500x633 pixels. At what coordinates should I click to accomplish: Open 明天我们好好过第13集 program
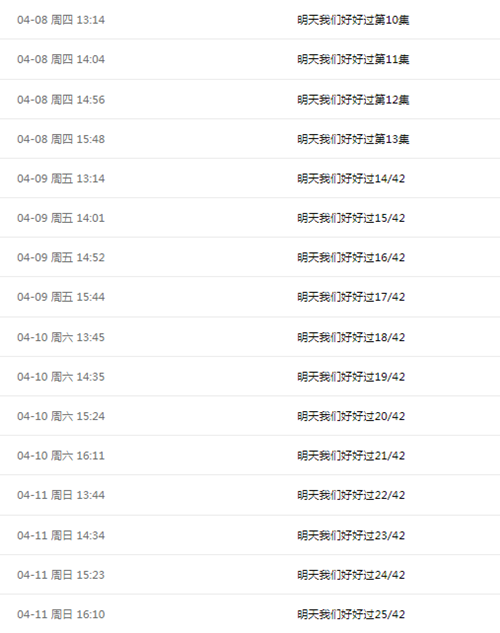[353, 139]
